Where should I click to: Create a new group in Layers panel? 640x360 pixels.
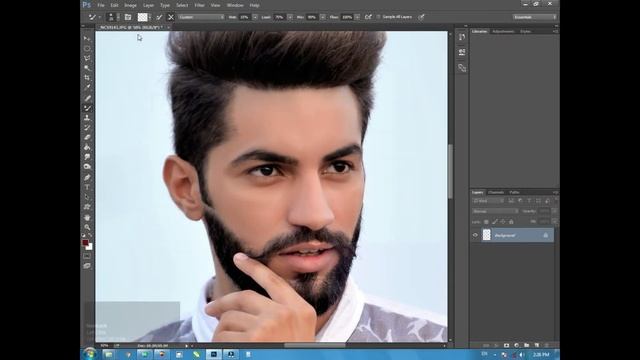(x=527, y=345)
